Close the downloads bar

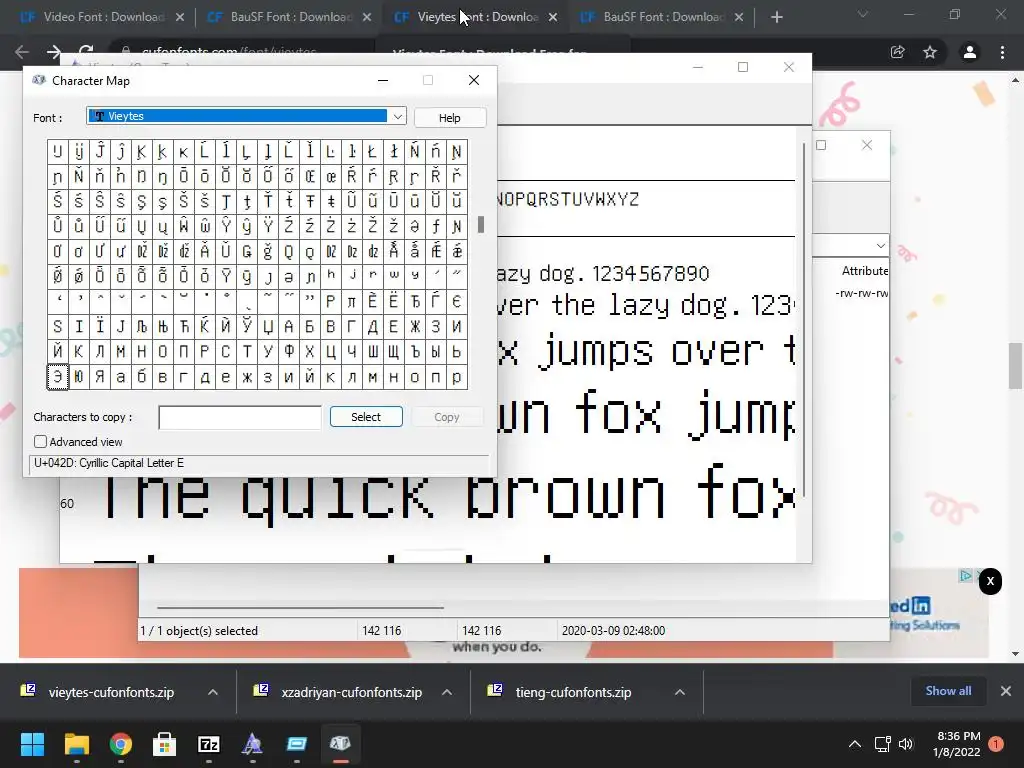[1006, 691]
